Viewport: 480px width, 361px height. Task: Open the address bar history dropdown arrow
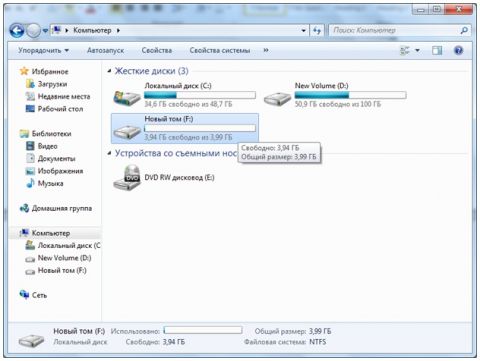[x=303, y=31]
